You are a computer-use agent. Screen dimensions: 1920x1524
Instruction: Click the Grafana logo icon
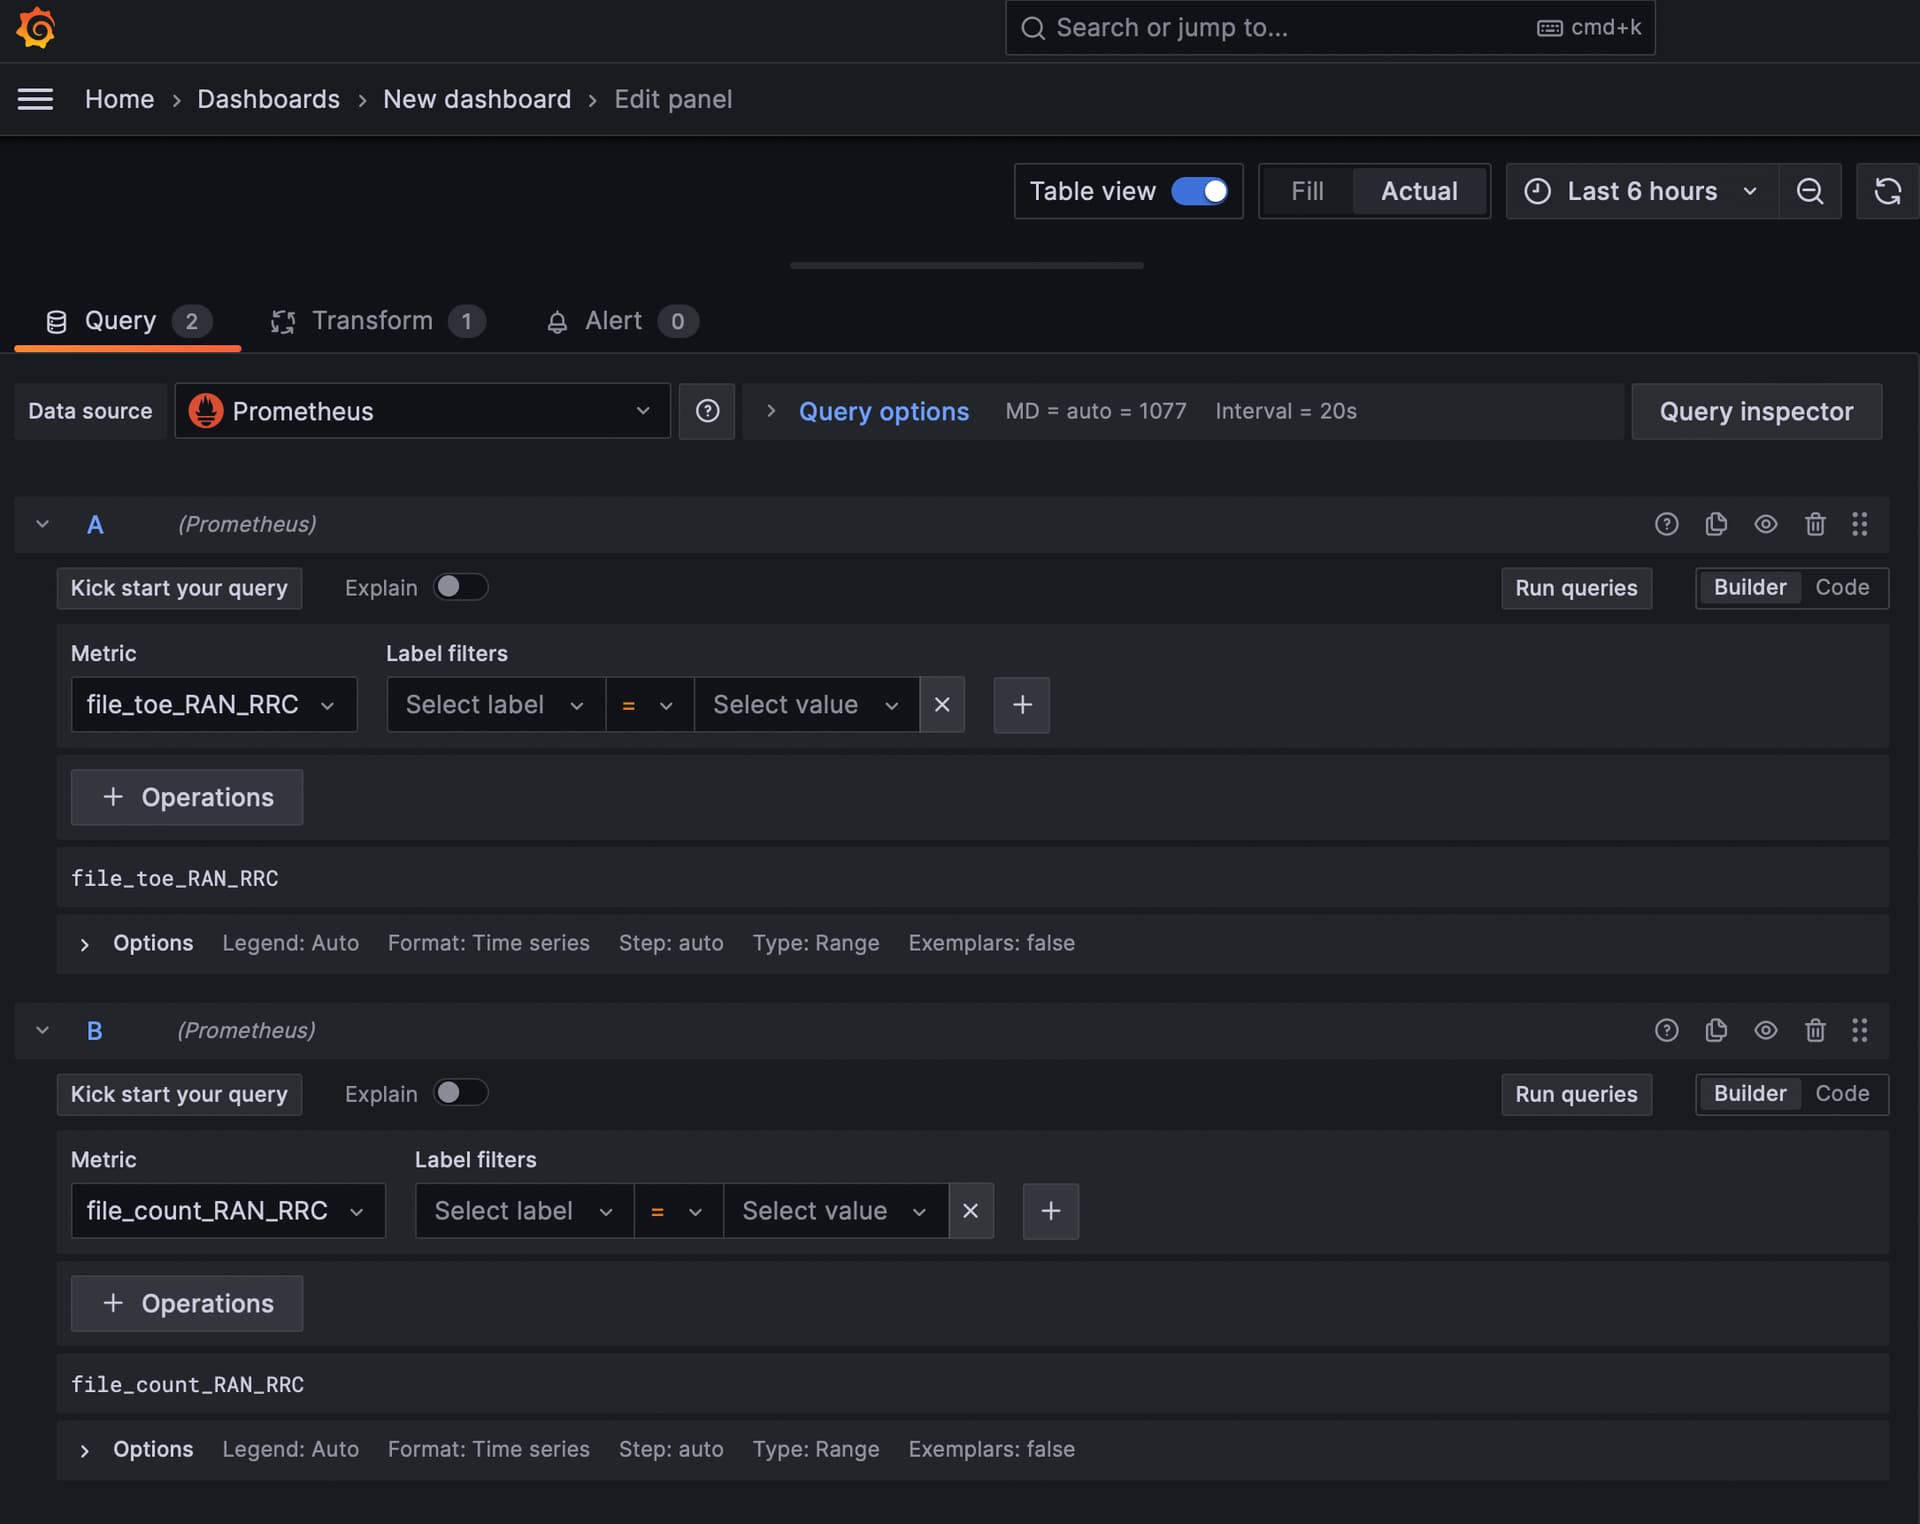click(x=36, y=28)
